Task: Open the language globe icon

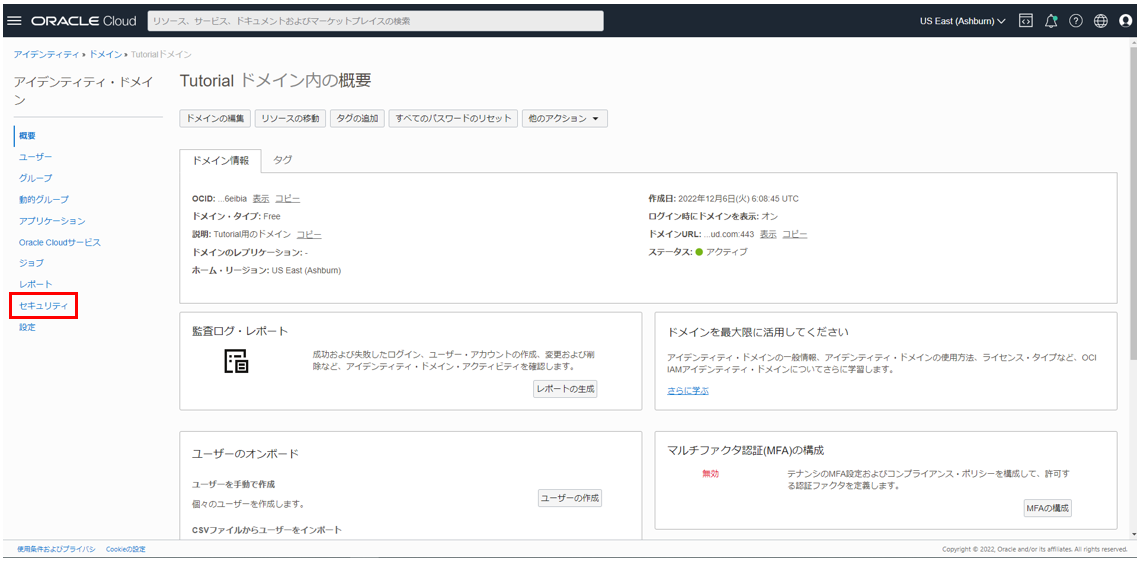Action: pos(1101,21)
